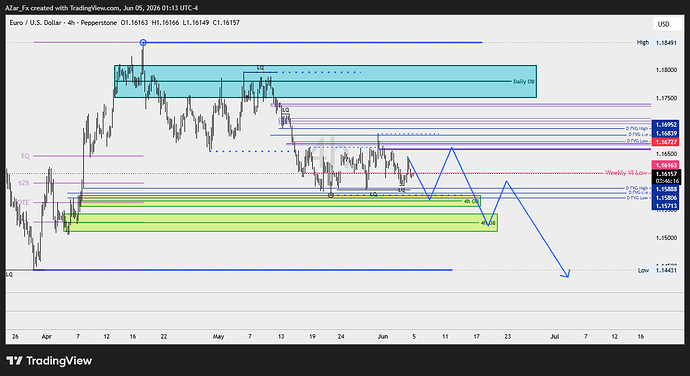Click the 5 date on time axis
The height and width of the screenshot is (376, 690).
[414, 336]
